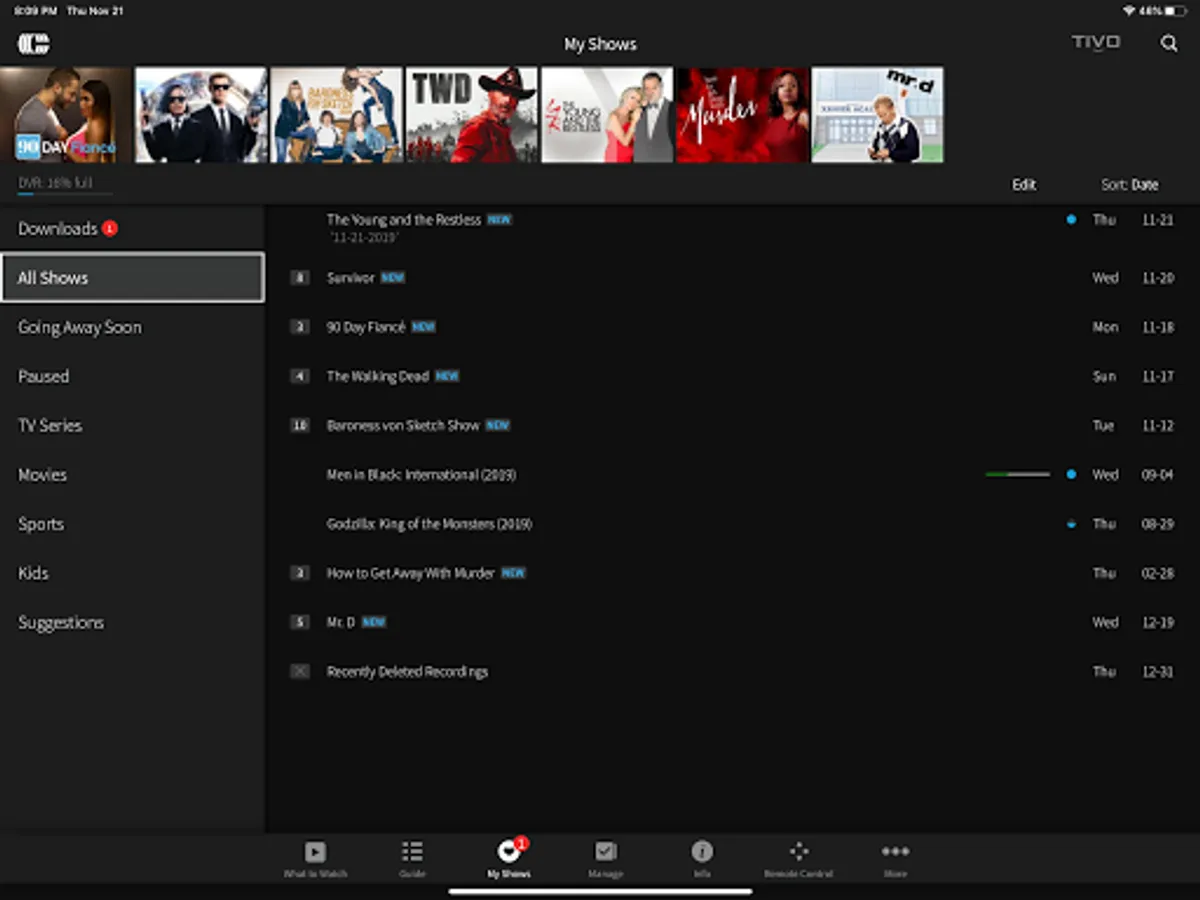This screenshot has width=1200, height=900.
Task: Select the Going Away Soon category
Action: tap(80, 327)
